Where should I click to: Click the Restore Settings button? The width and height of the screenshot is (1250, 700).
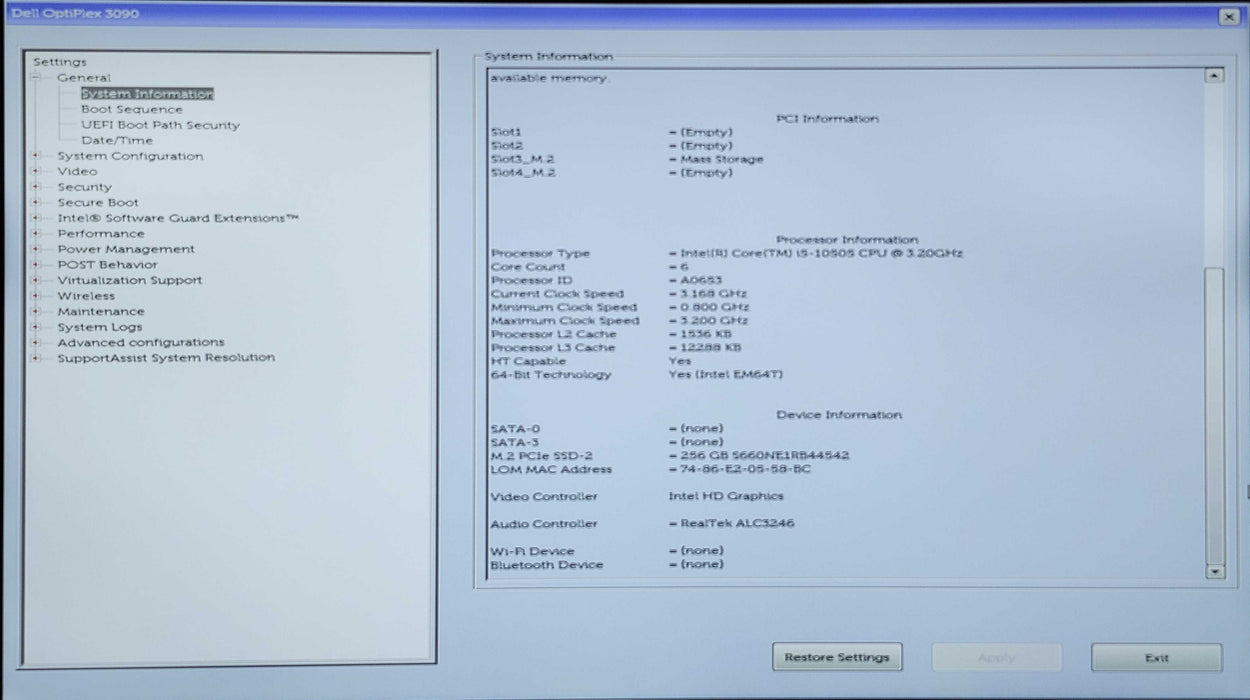pos(837,658)
